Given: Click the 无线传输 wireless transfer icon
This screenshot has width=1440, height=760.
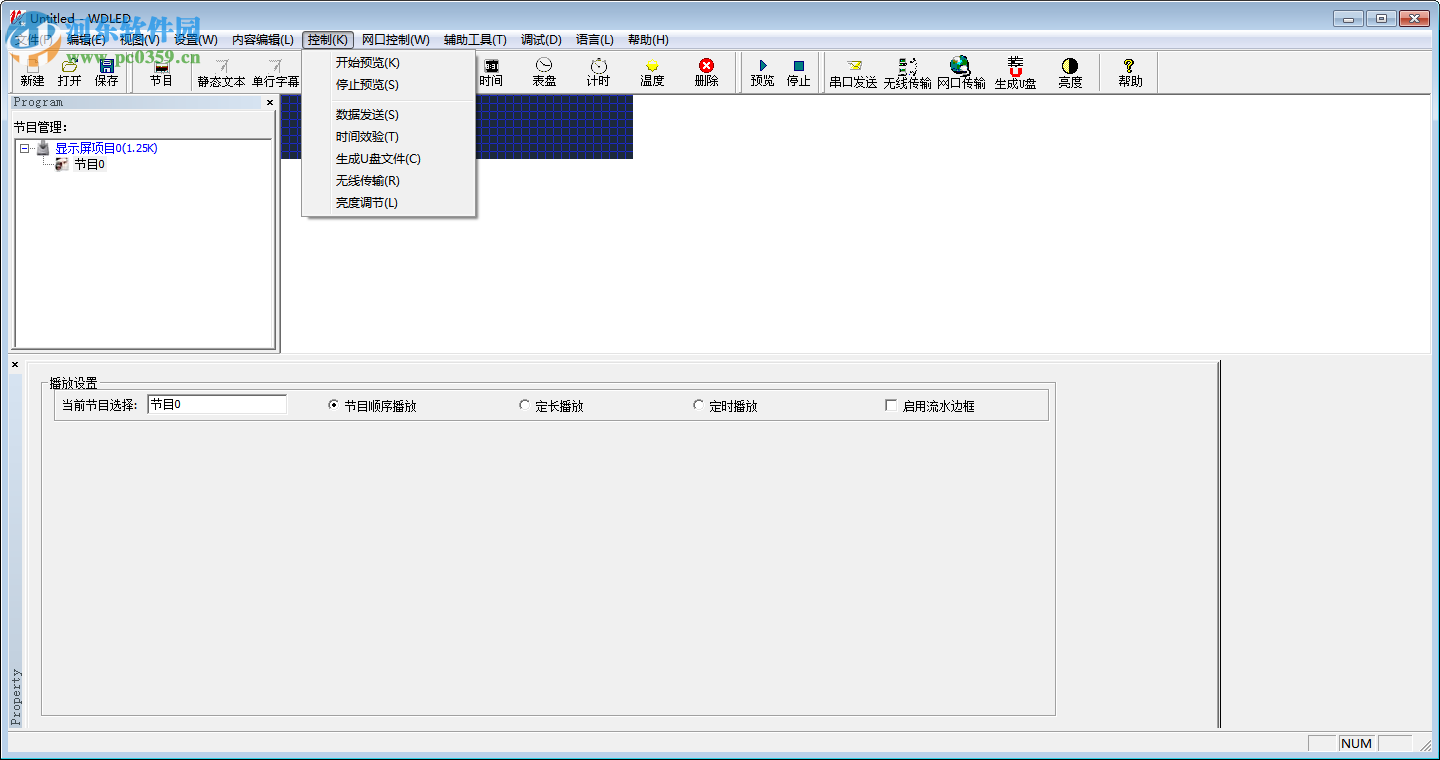Looking at the screenshot, I should (x=907, y=73).
